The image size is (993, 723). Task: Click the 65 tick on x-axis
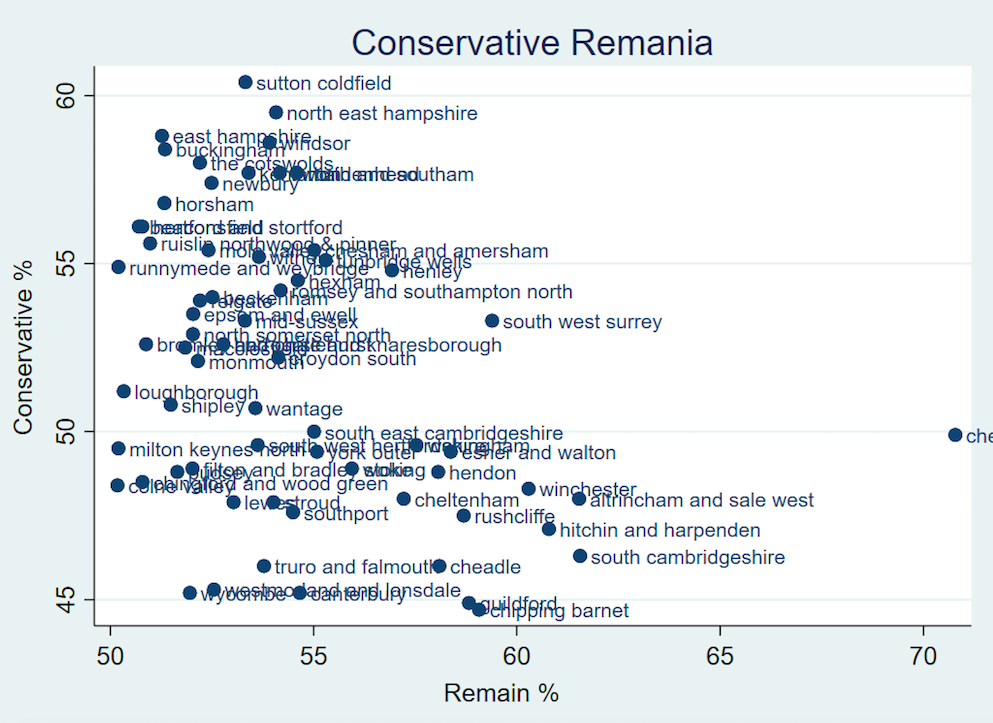pyautogui.click(x=720, y=656)
